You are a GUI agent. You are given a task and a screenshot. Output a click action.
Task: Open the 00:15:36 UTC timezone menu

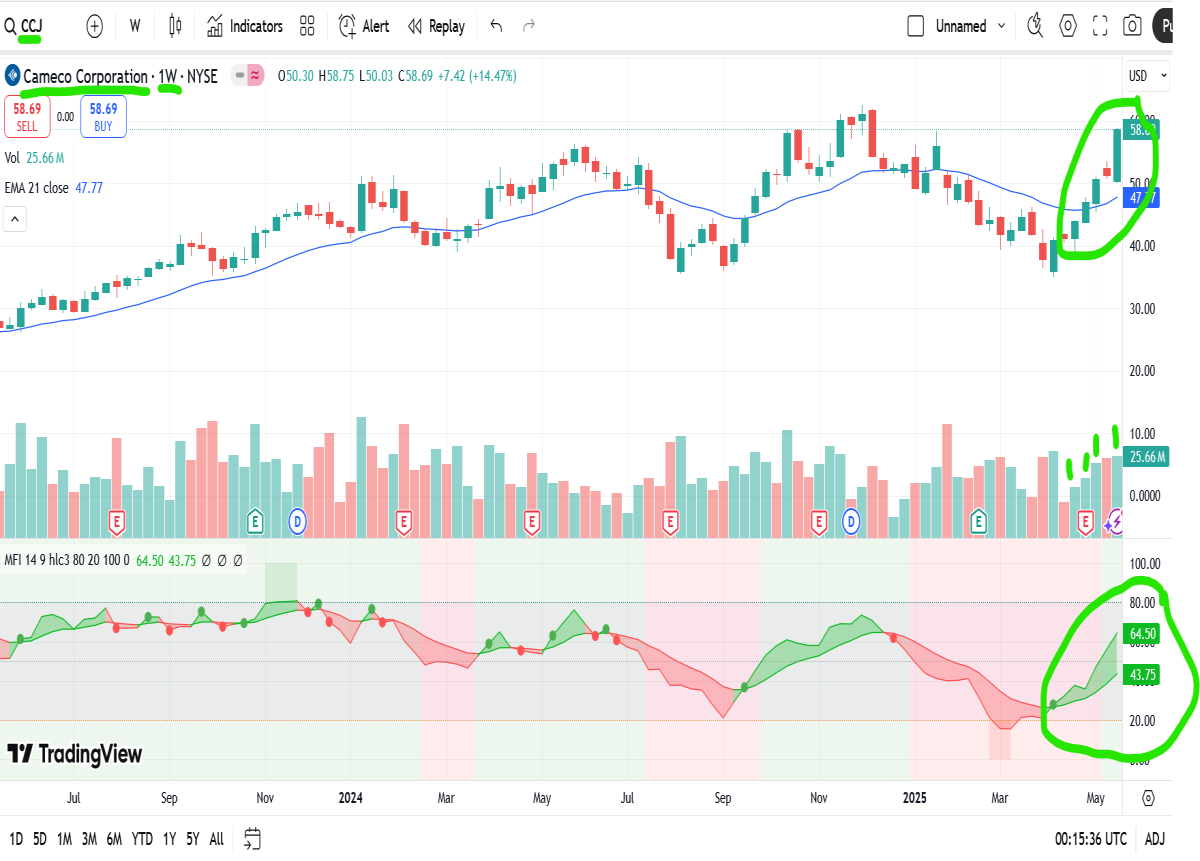(x=1091, y=839)
